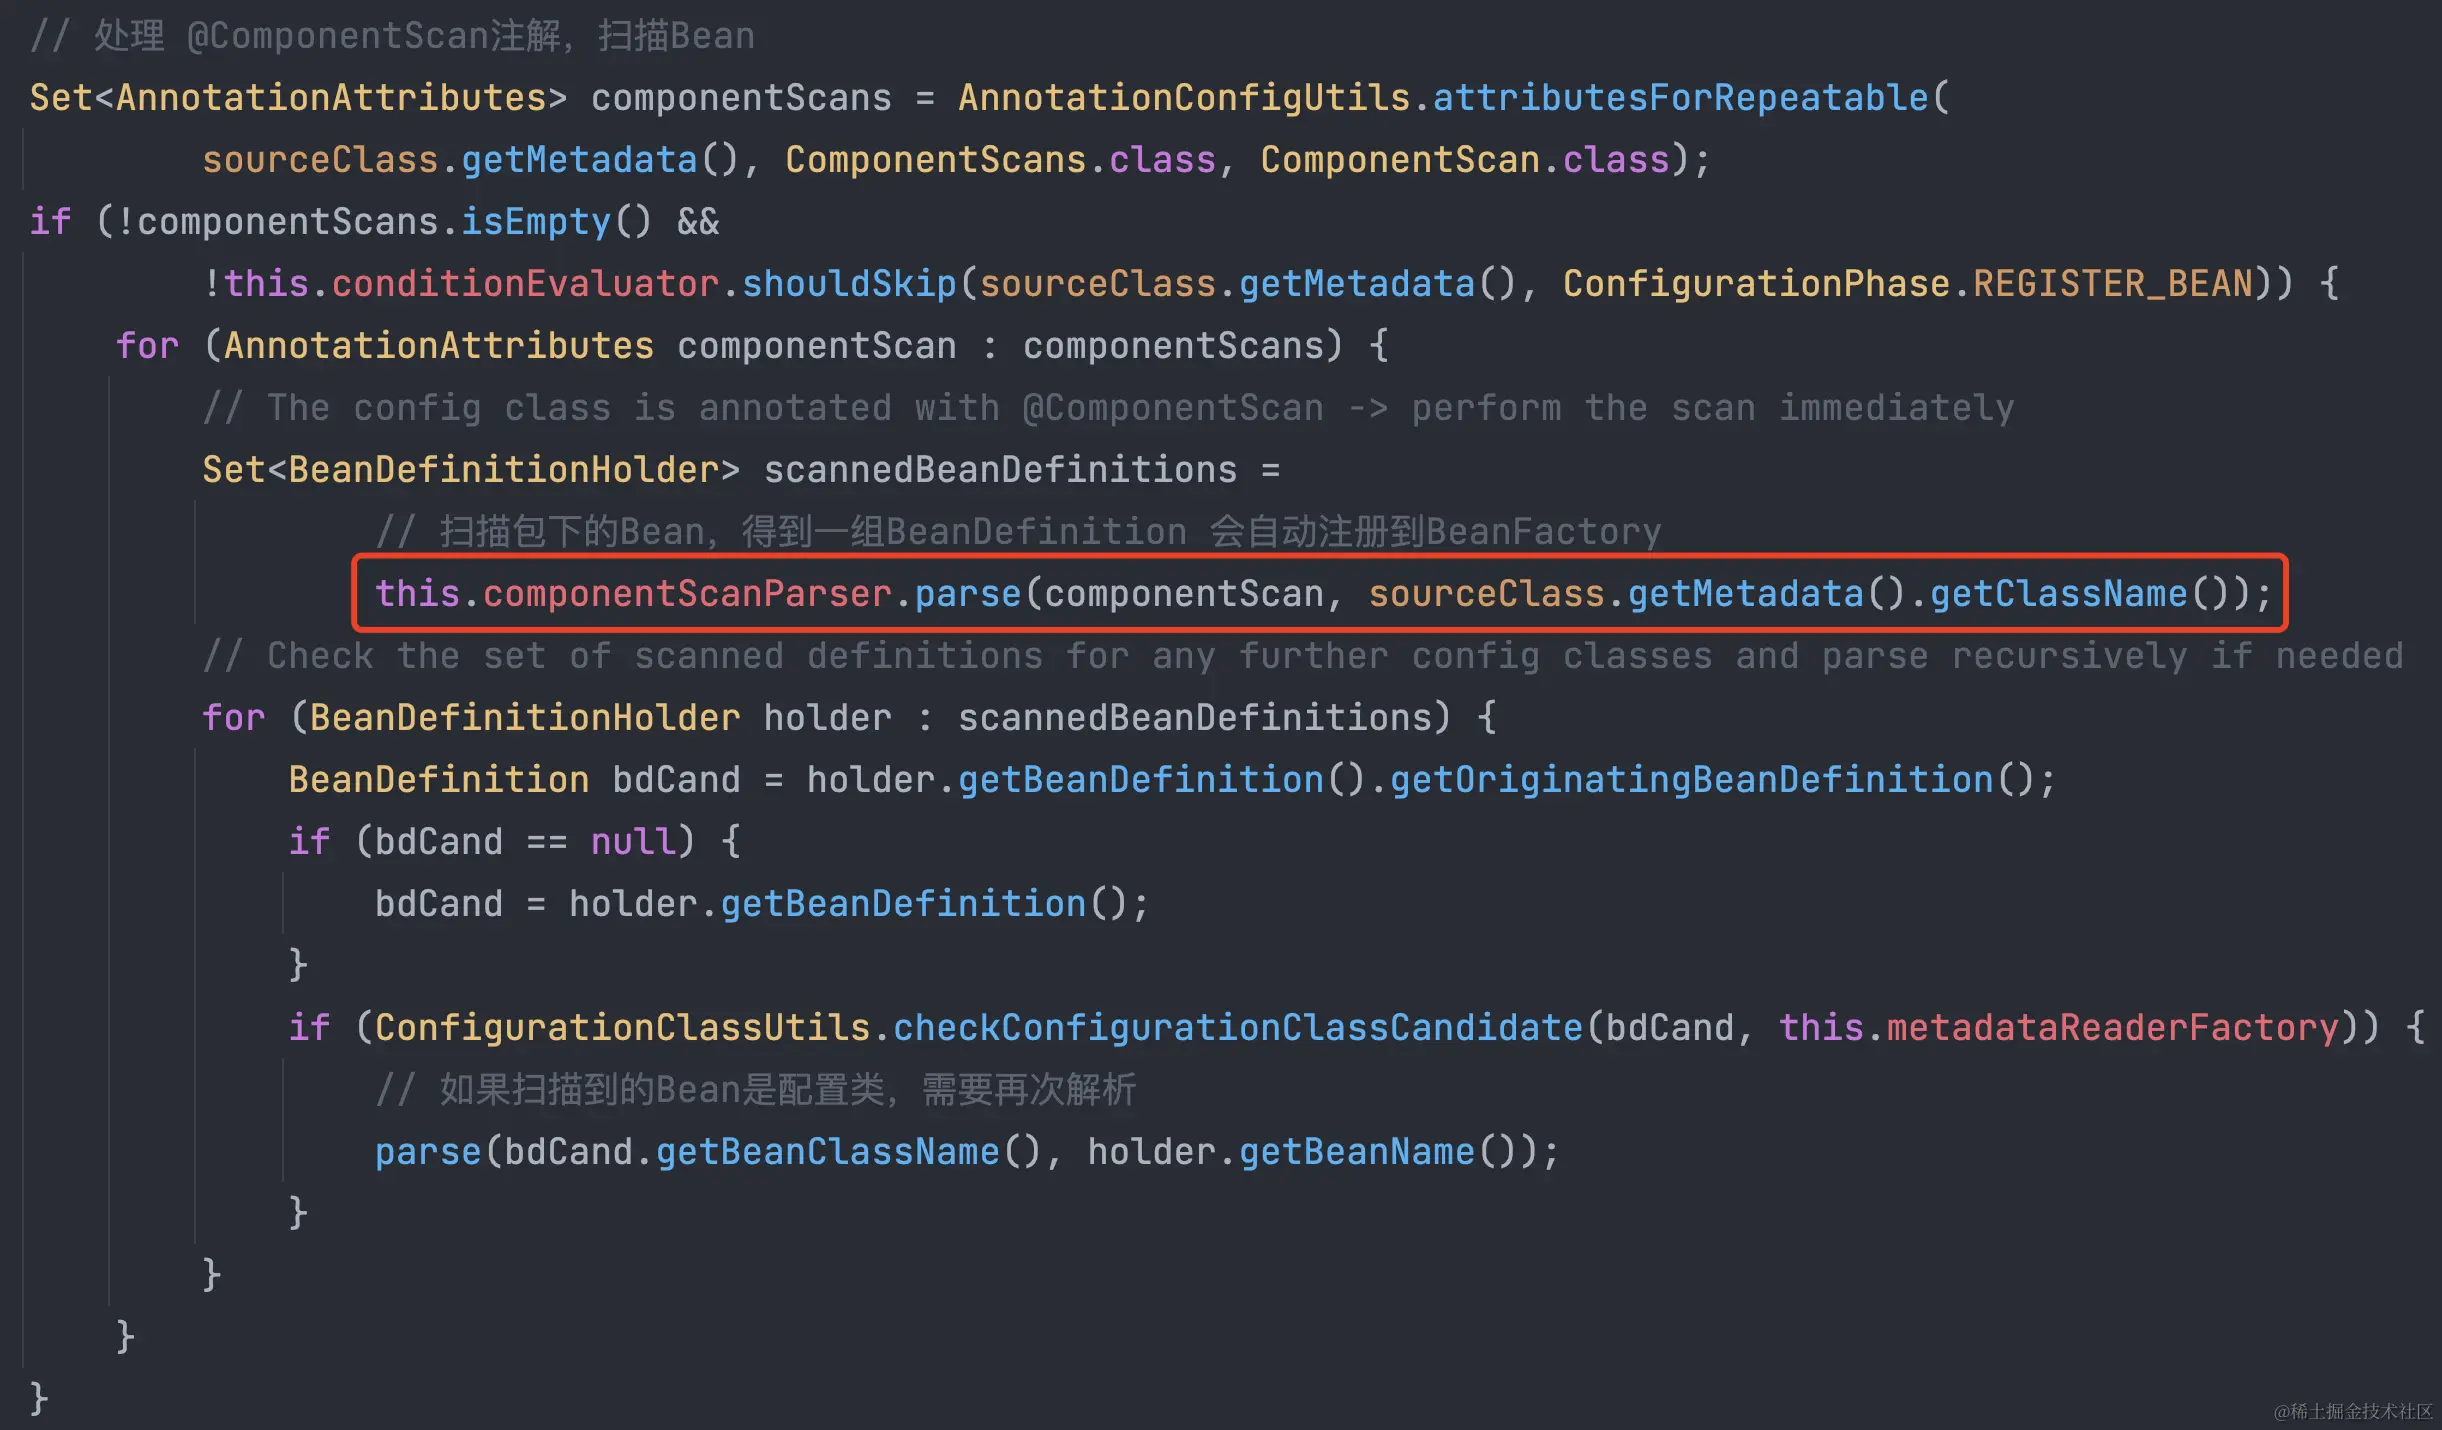This screenshot has height=1430, width=2442.
Task: Click the scannedBeanDefinitions variable declaration
Action: tap(1000, 470)
